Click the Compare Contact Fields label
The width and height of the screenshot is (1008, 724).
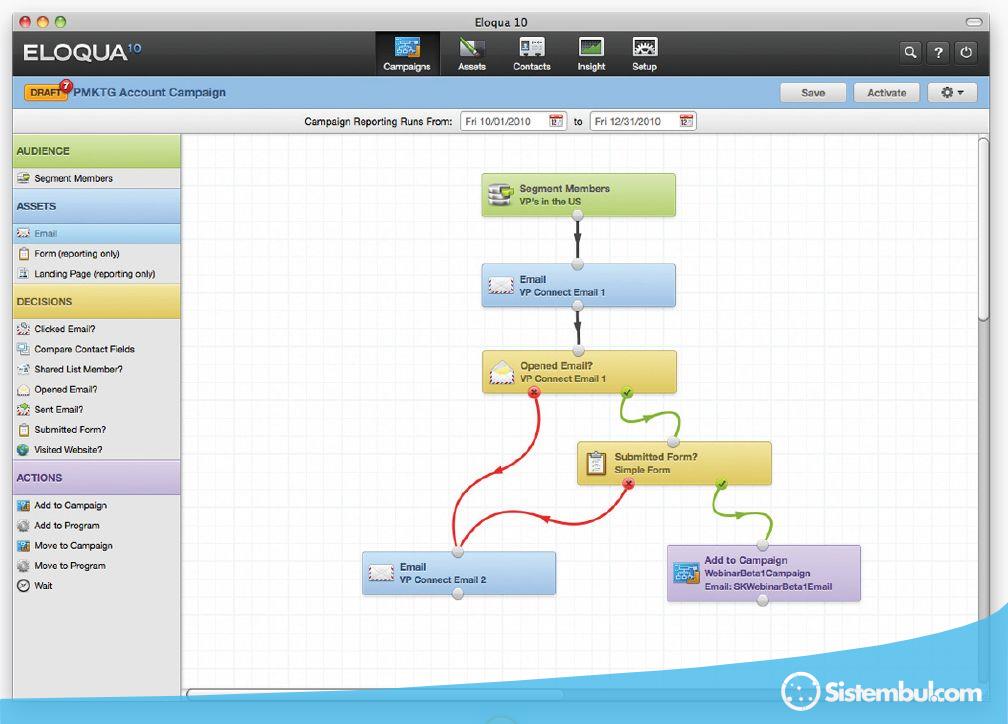point(84,349)
